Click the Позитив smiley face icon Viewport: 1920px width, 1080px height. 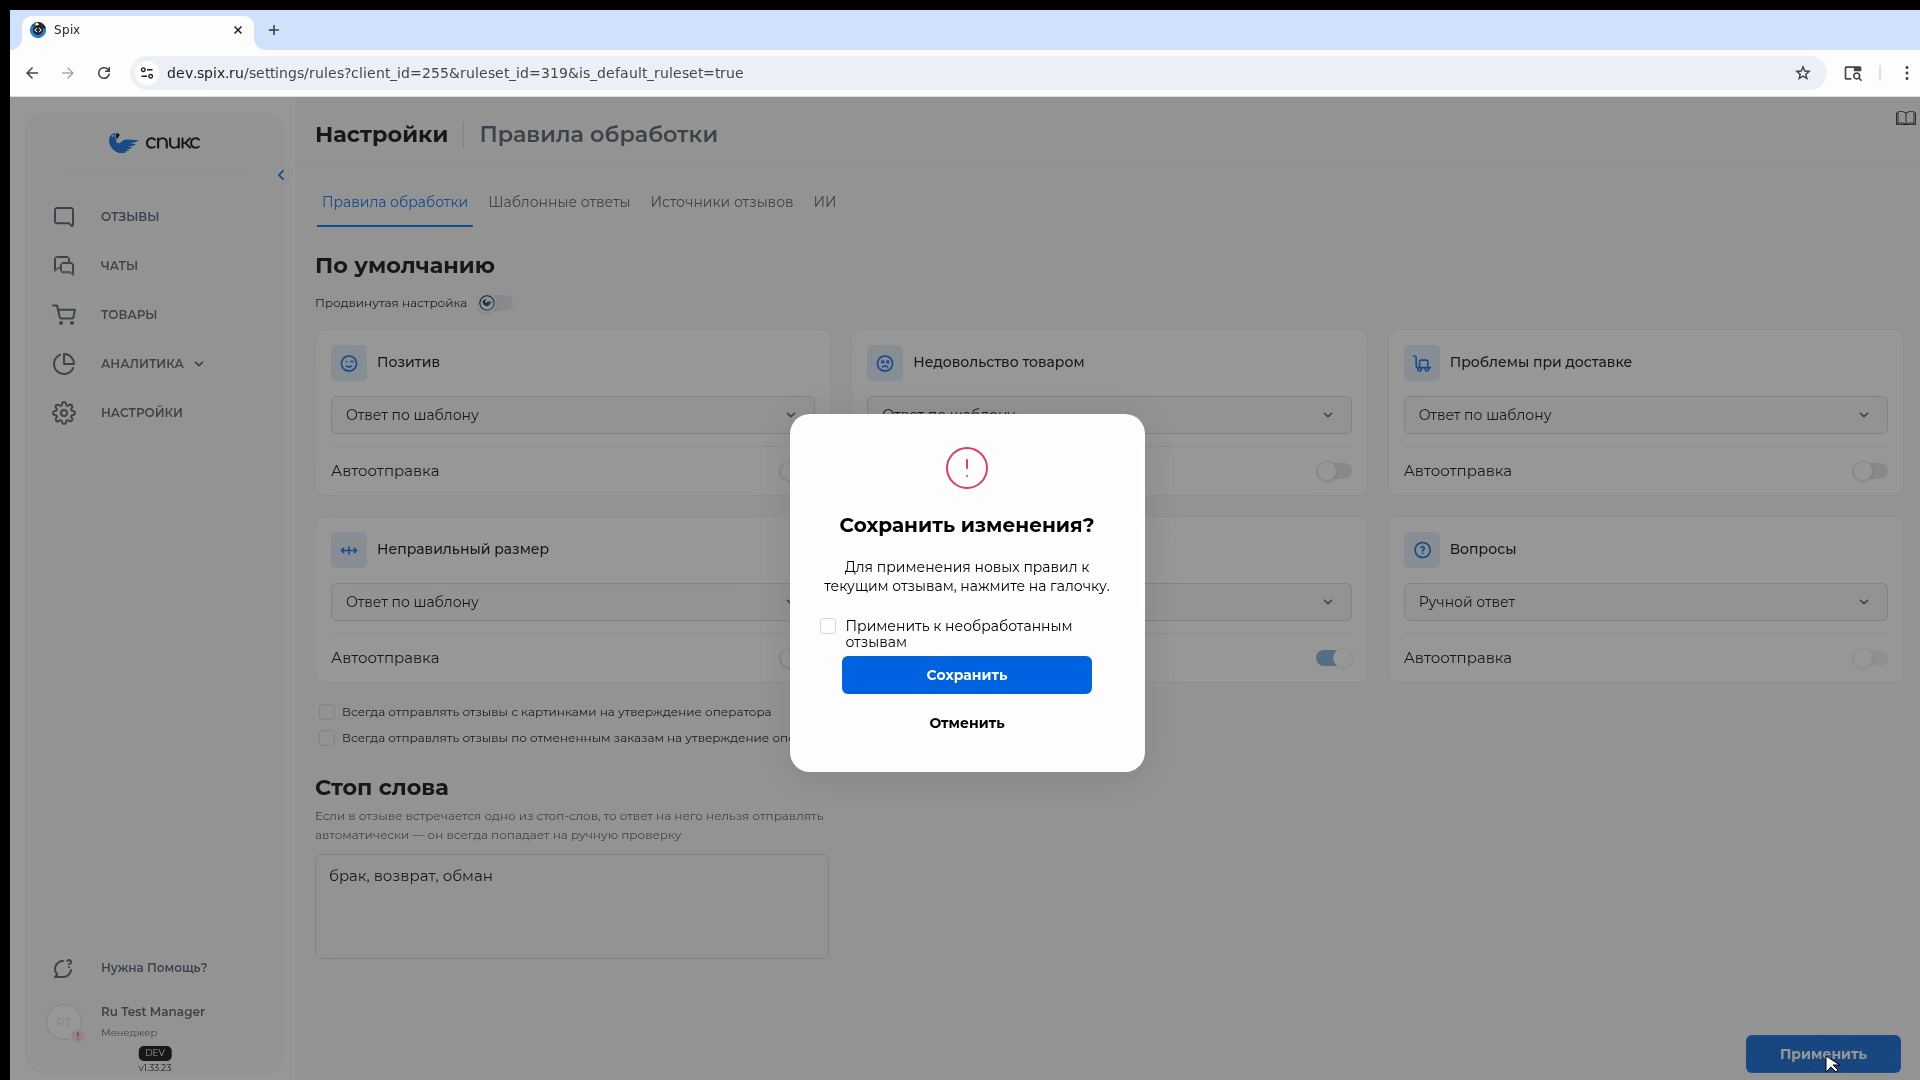click(x=349, y=363)
